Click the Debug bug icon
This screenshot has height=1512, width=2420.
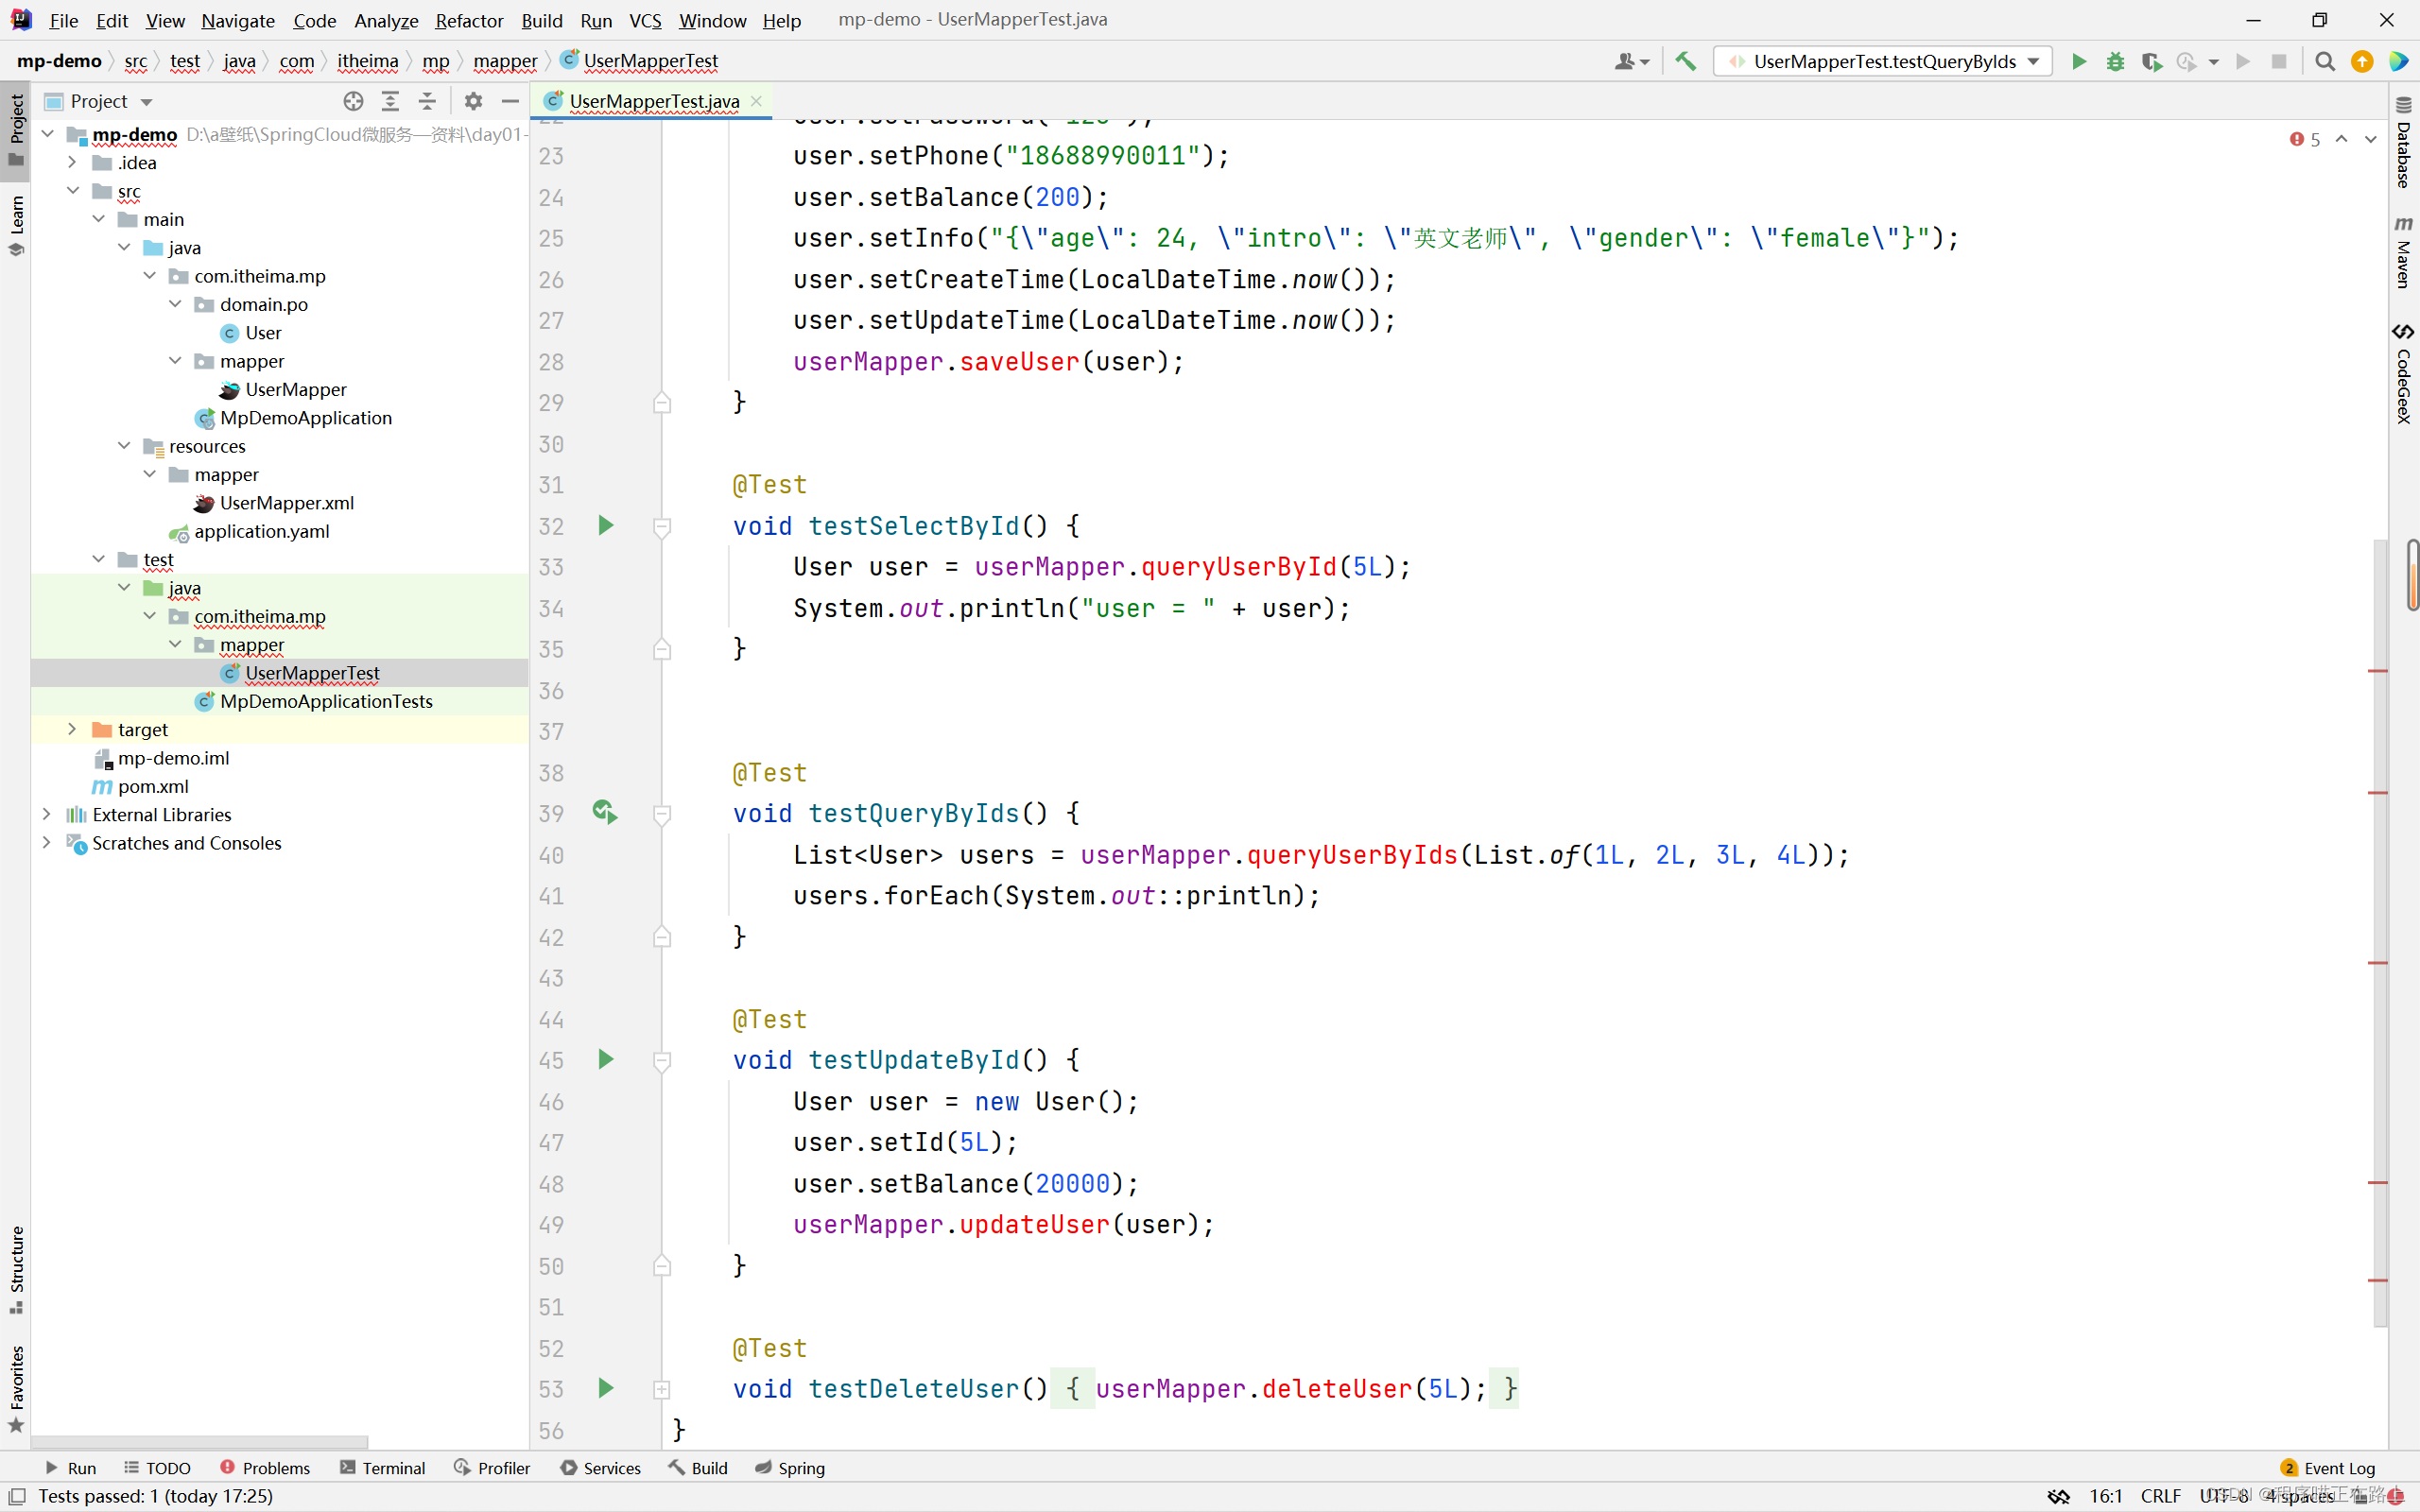coord(2115,62)
